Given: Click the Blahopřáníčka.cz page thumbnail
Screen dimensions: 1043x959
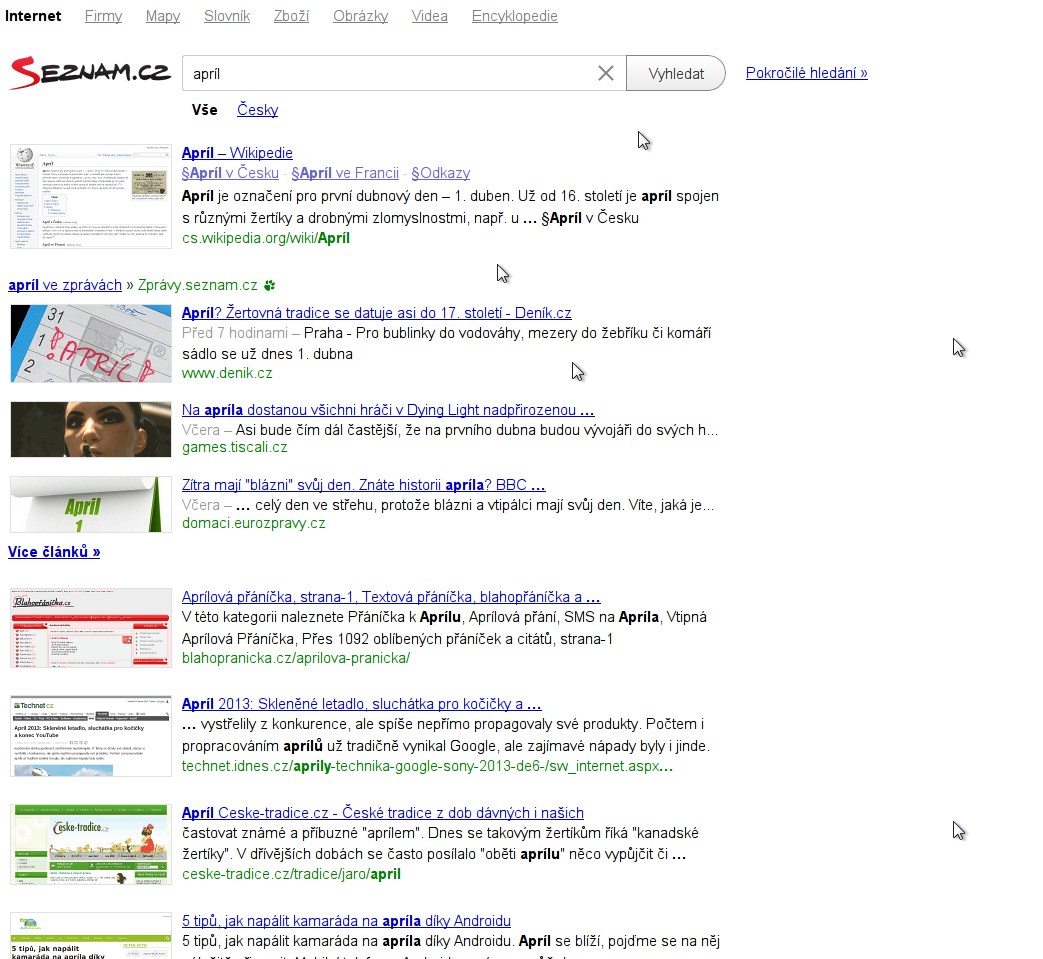Looking at the screenshot, I should (90, 628).
